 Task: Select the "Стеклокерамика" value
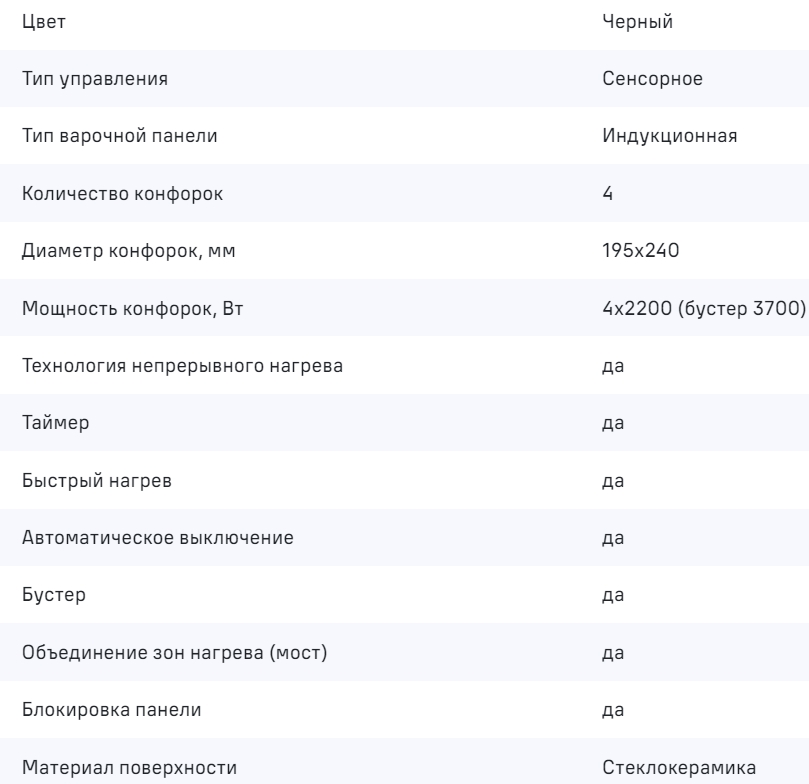tap(674, 768)
